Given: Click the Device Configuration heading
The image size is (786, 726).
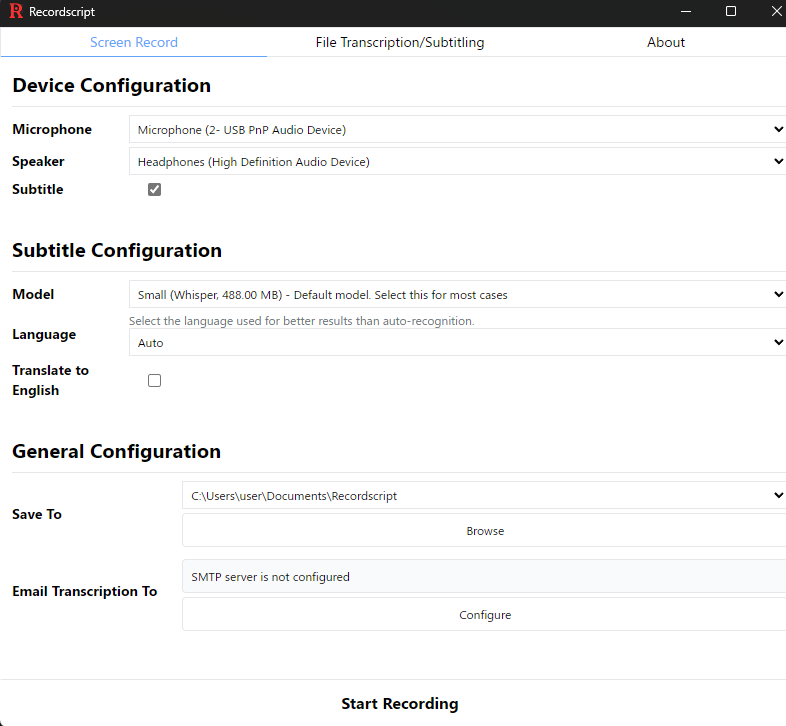Looking at the screenshot, I should 111,85.
